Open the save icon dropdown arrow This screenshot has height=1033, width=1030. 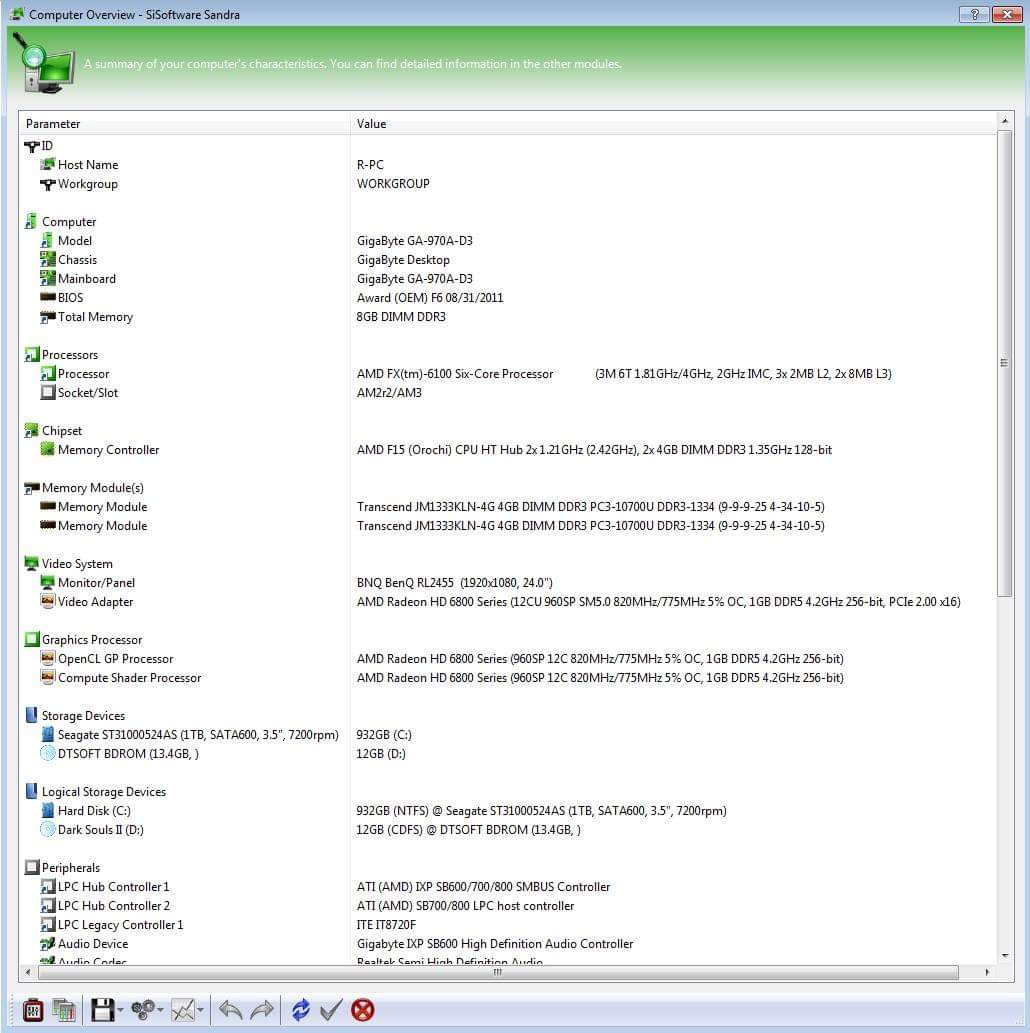click(x=121, y=1011)
